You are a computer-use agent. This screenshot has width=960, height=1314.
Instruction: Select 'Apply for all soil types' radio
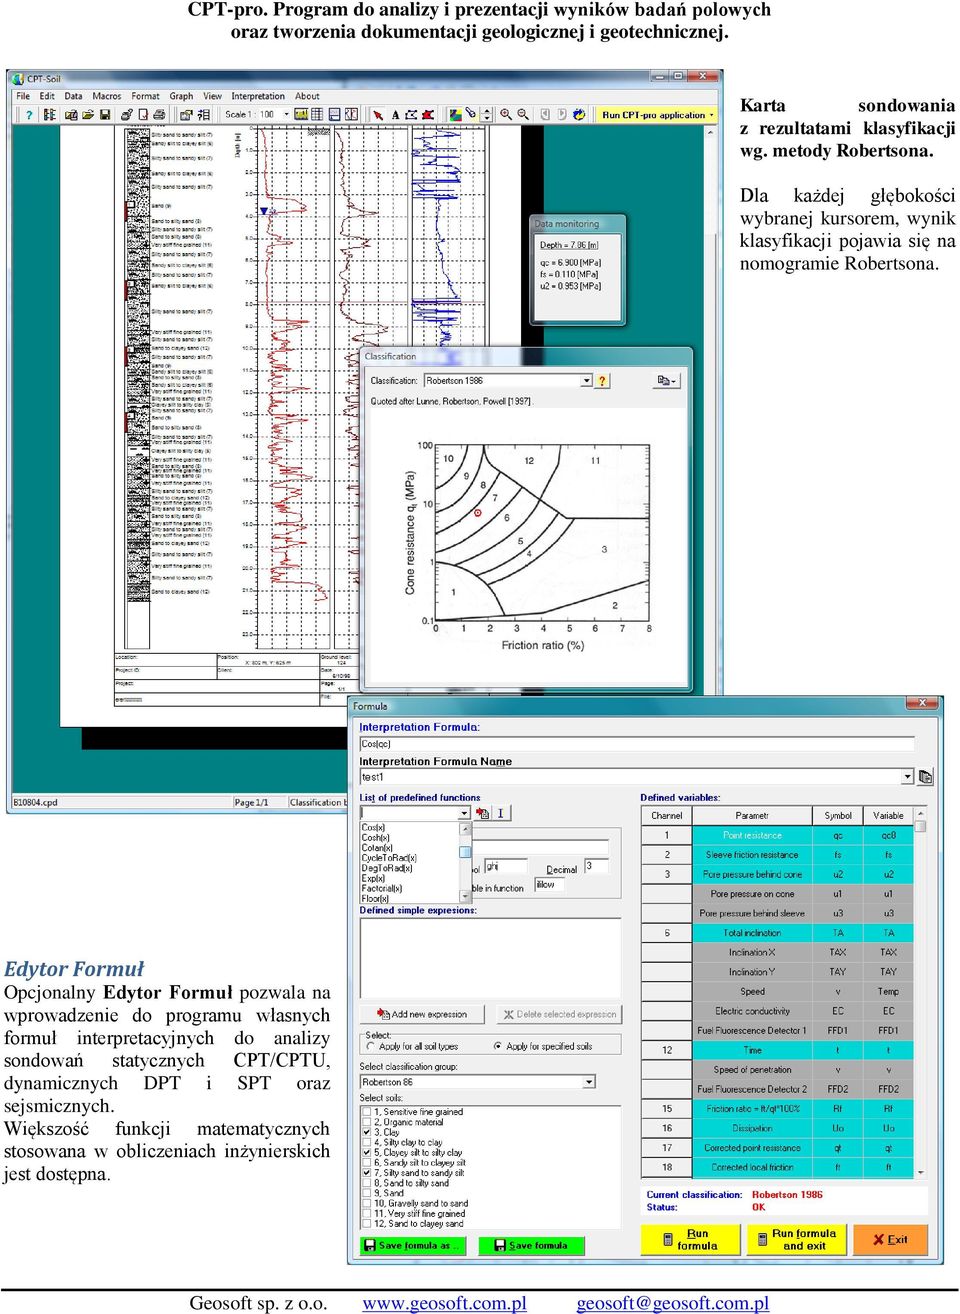tap(370, 1046)
